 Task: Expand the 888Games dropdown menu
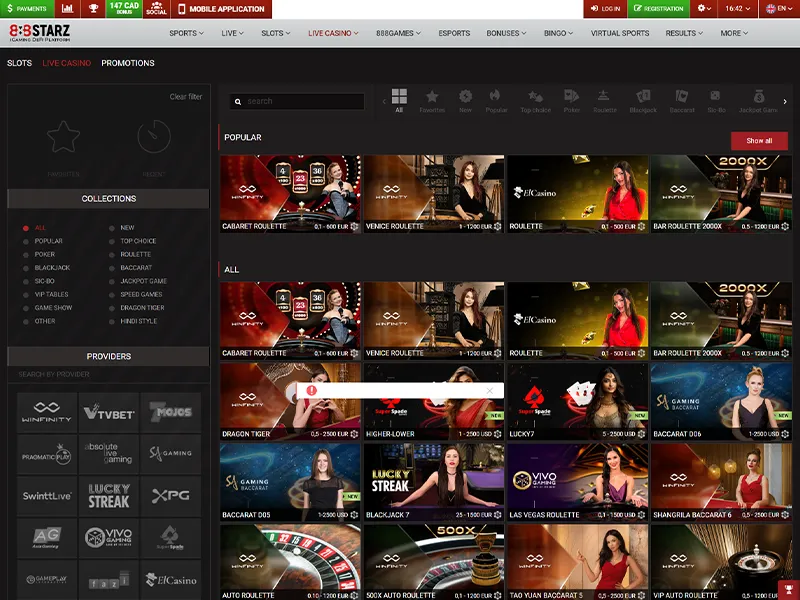click(x=398, y=33)
